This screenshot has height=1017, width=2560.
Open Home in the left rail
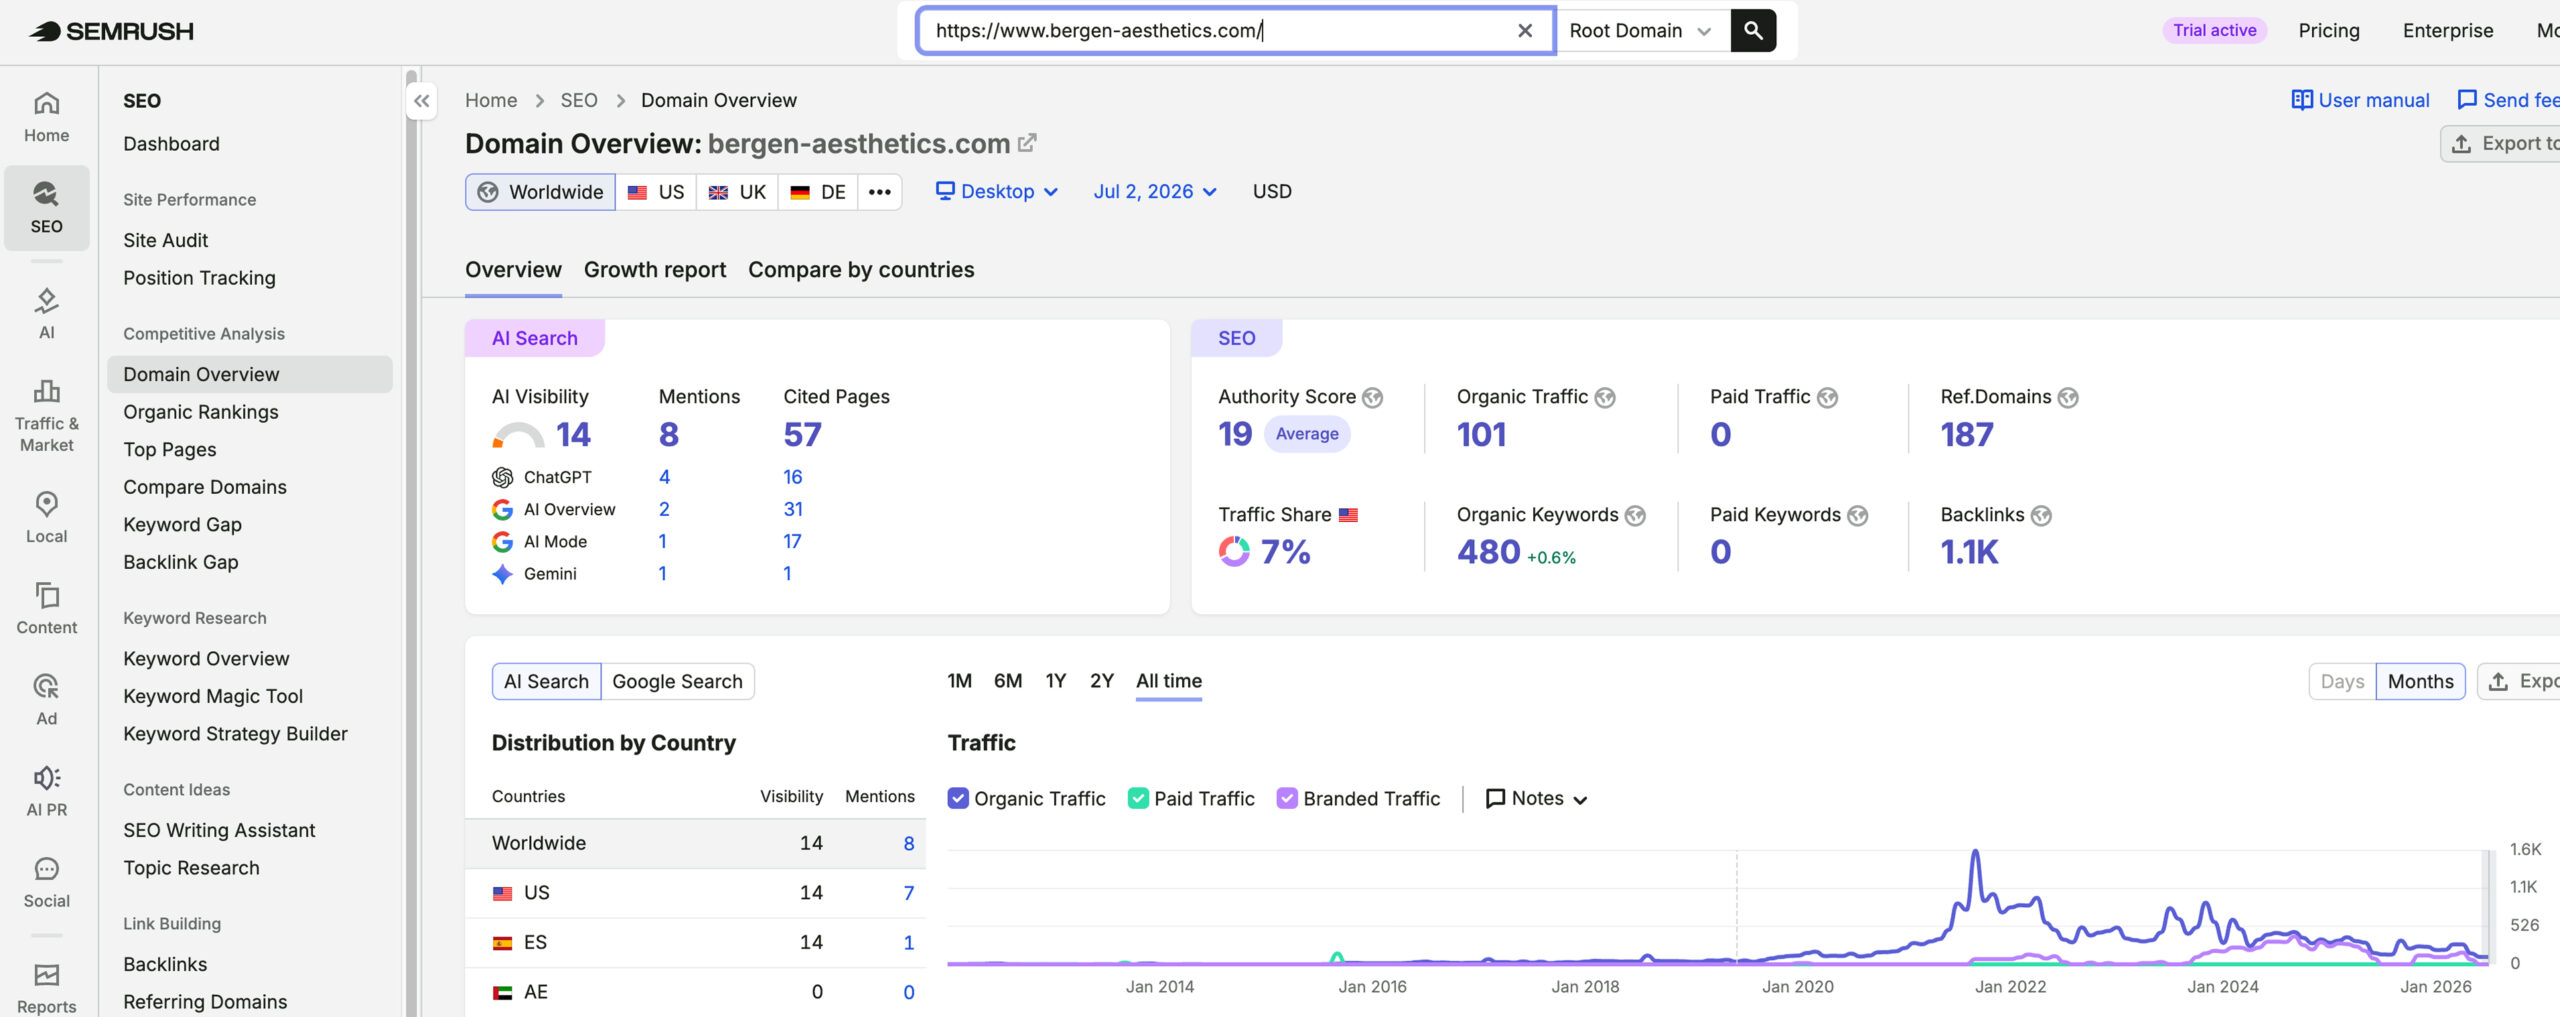pos(46,118)
